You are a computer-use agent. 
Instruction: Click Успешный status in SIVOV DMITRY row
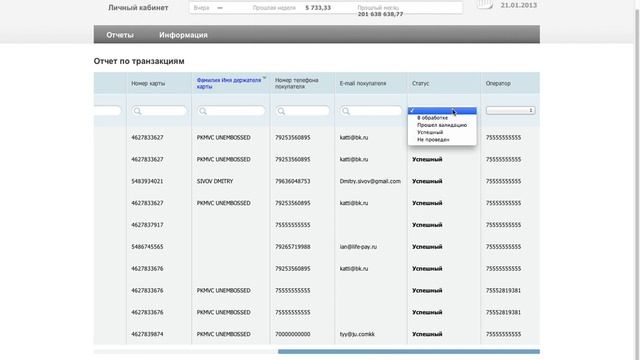click(x=427, y=181)
